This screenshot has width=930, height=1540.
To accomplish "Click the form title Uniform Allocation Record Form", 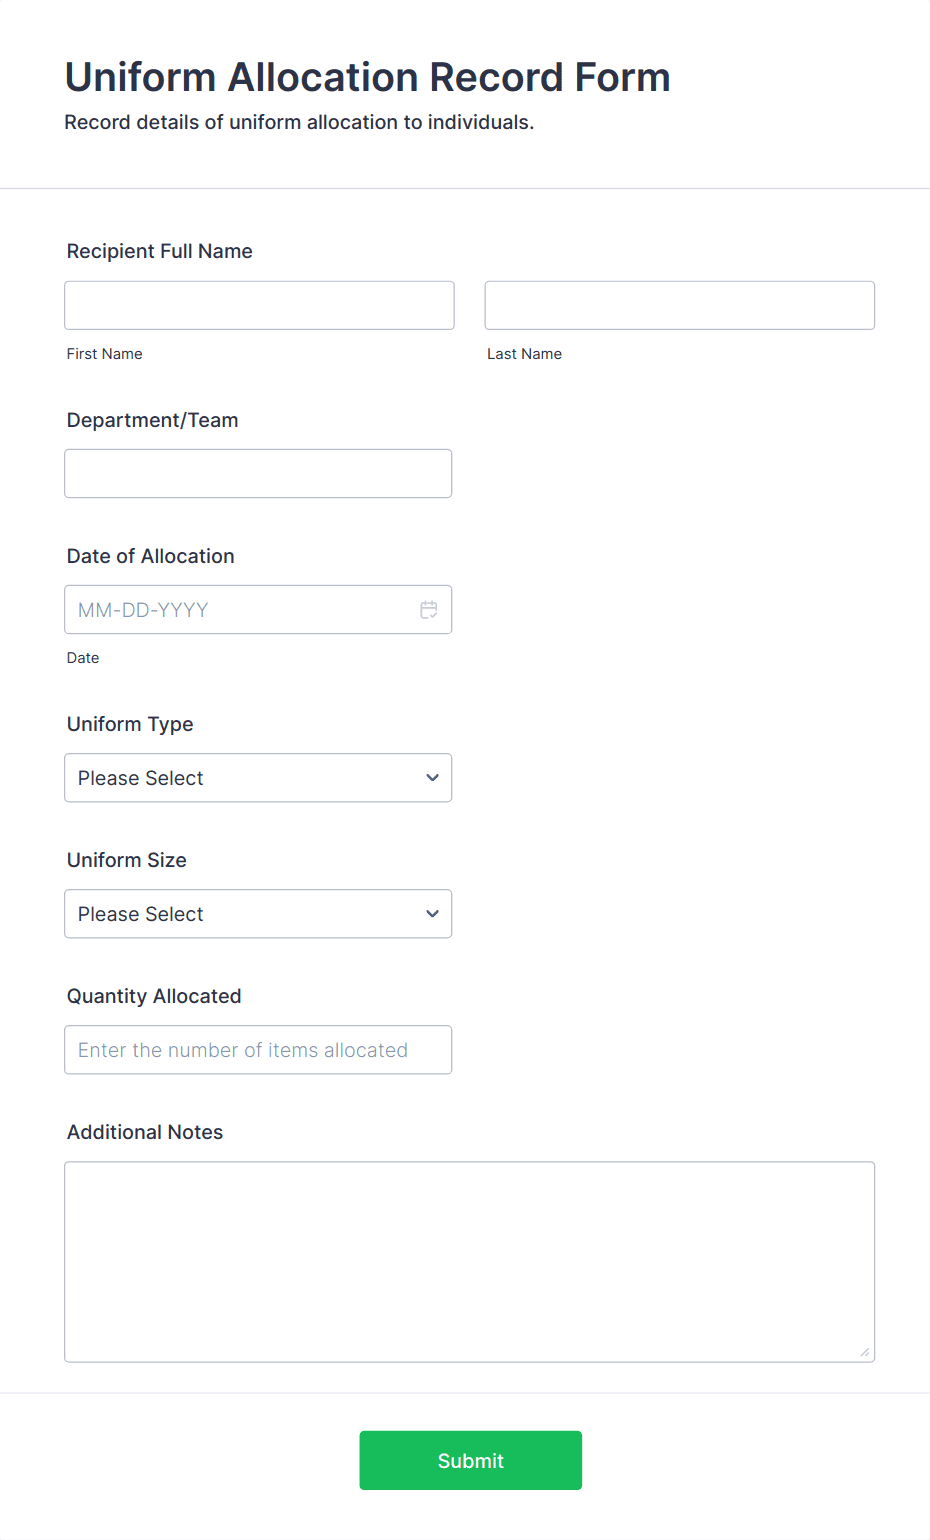I will tap(367, 76).
